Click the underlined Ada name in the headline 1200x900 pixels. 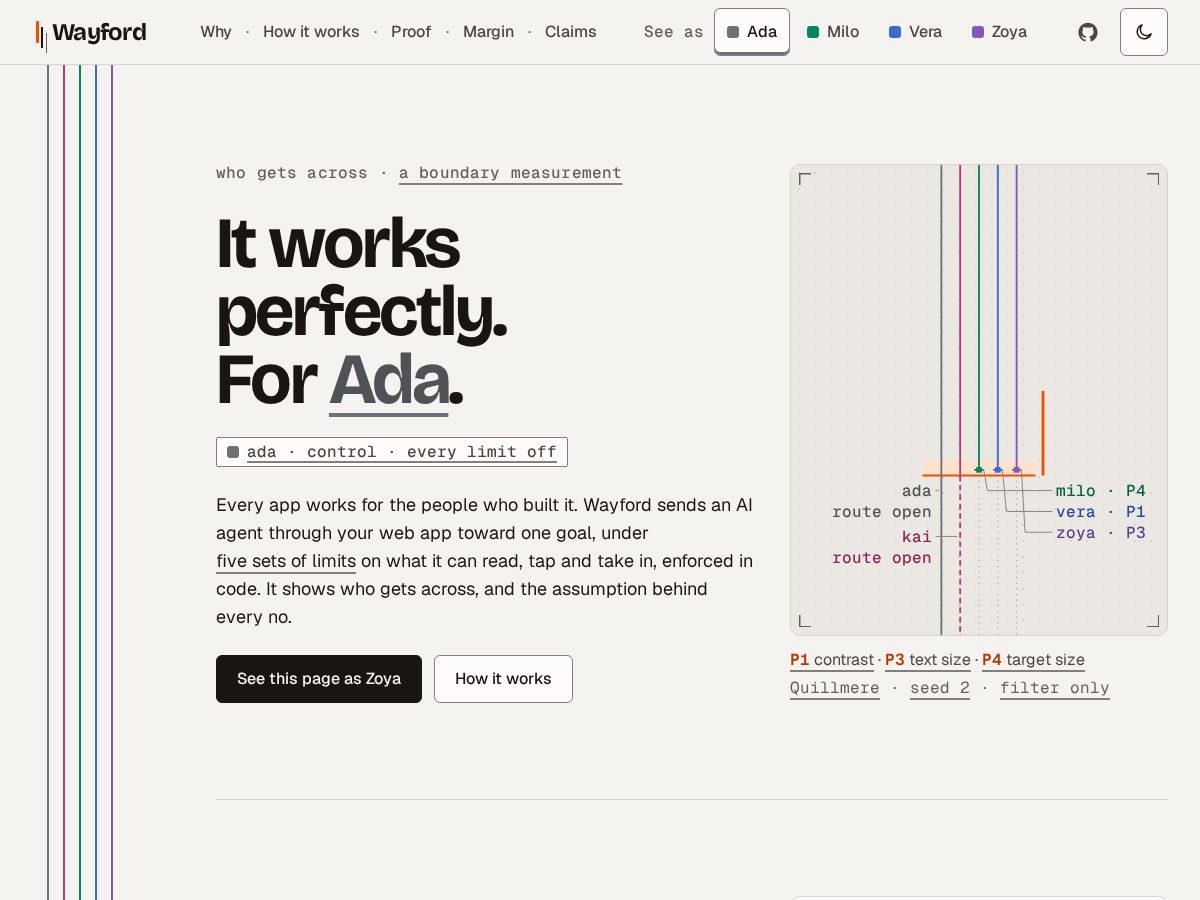click(389, 381)
